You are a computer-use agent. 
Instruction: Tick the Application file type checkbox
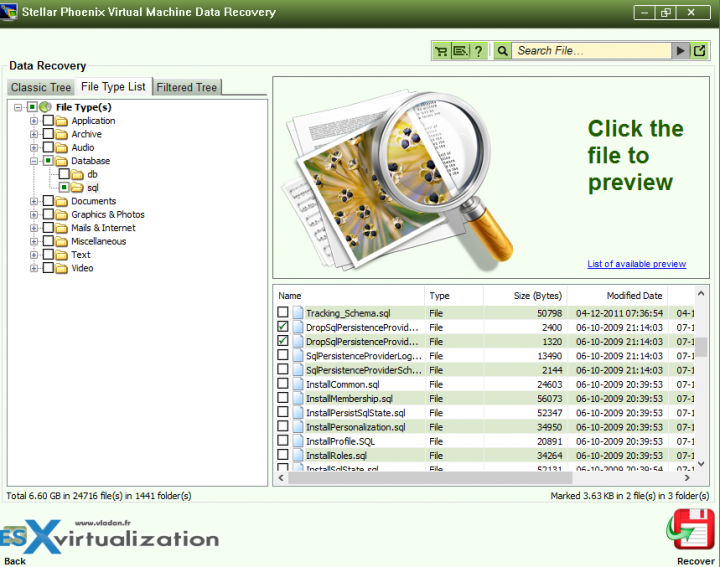pyautogui.click(x=48, y=120)
